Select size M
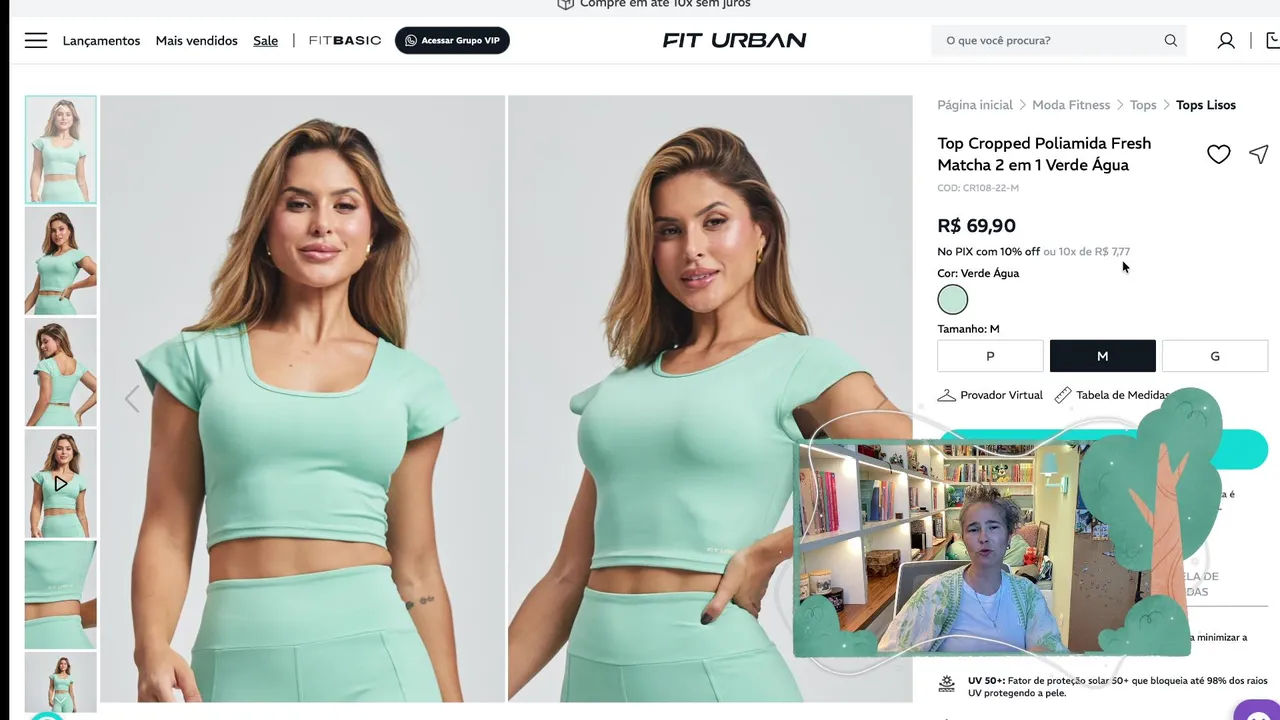Image resolution: width=1280 pixels, height=720 pixels. tap(1103, 356)
